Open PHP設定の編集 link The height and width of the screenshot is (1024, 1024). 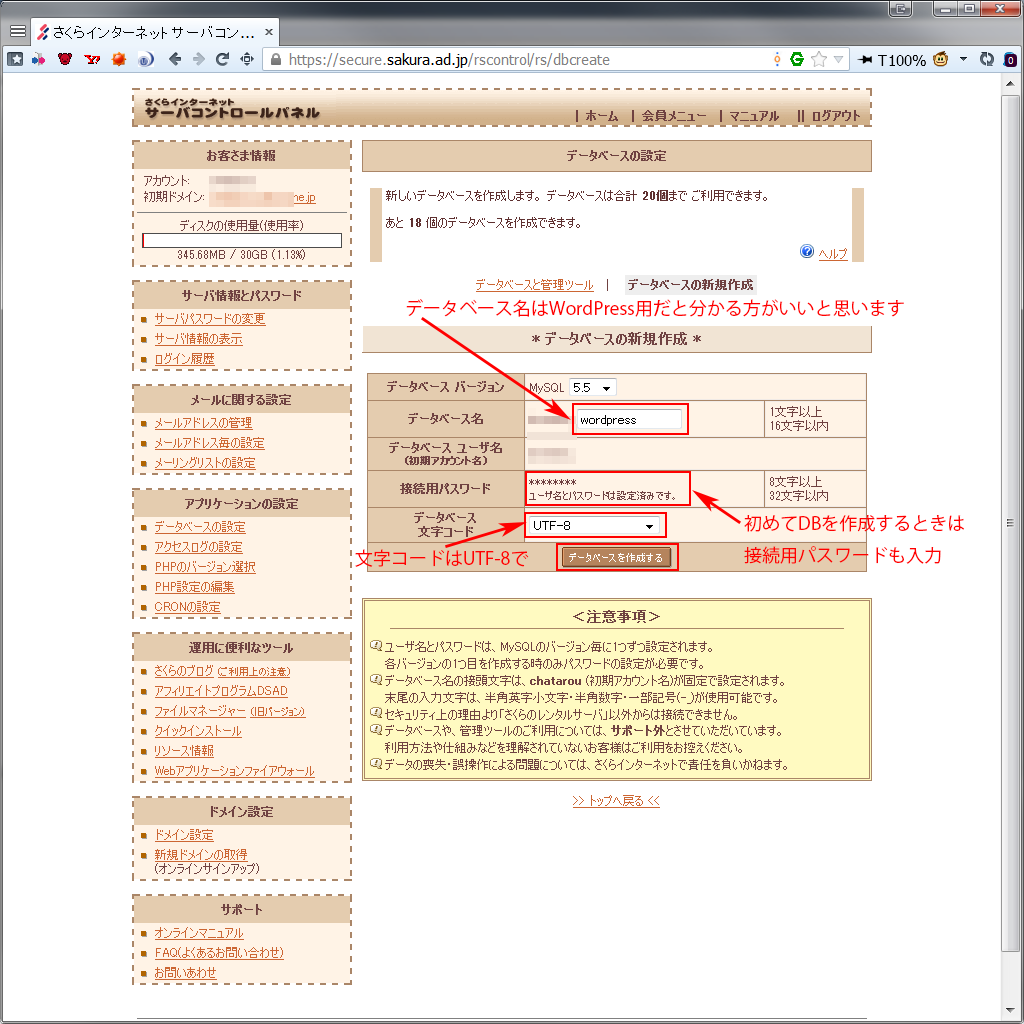(194, 586)
